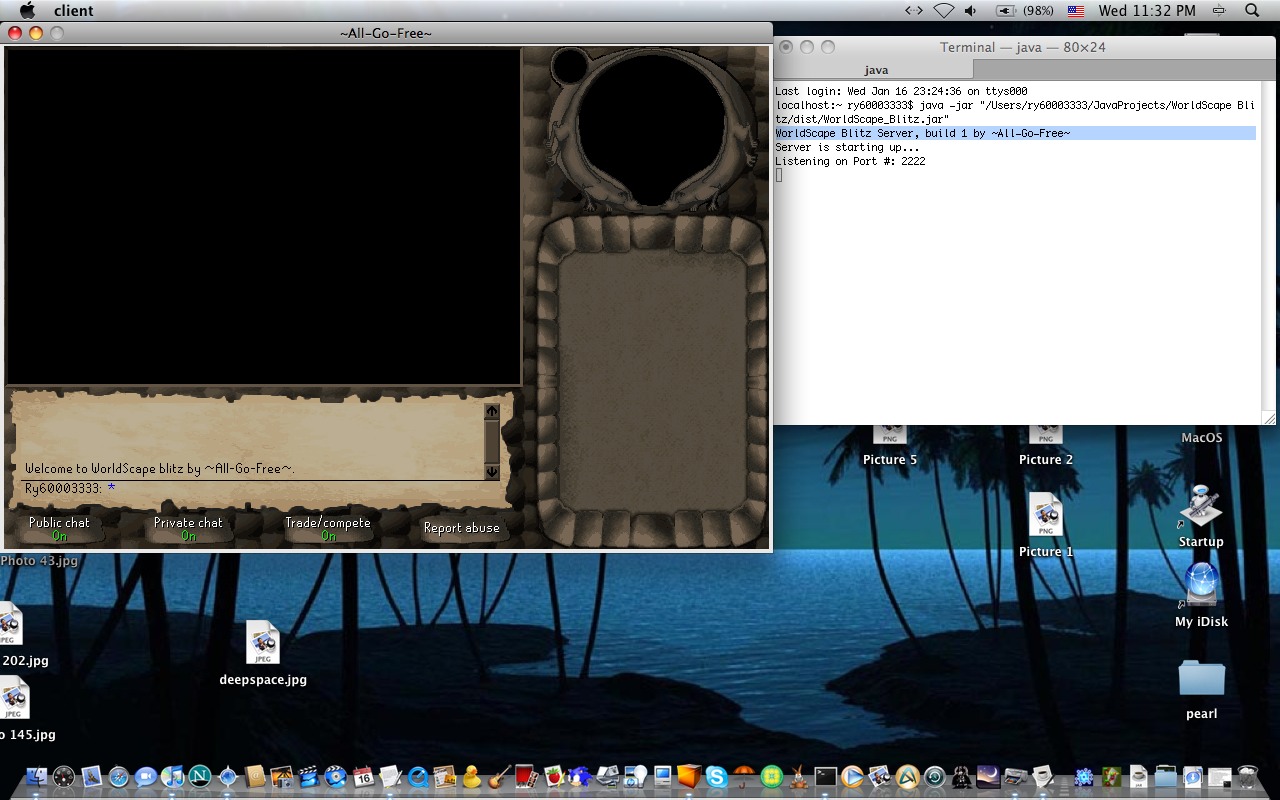Click the round minimap area in the game client
Image resolution: width=1280 pixels, height=800 pixels.
(x=651, y=129)
